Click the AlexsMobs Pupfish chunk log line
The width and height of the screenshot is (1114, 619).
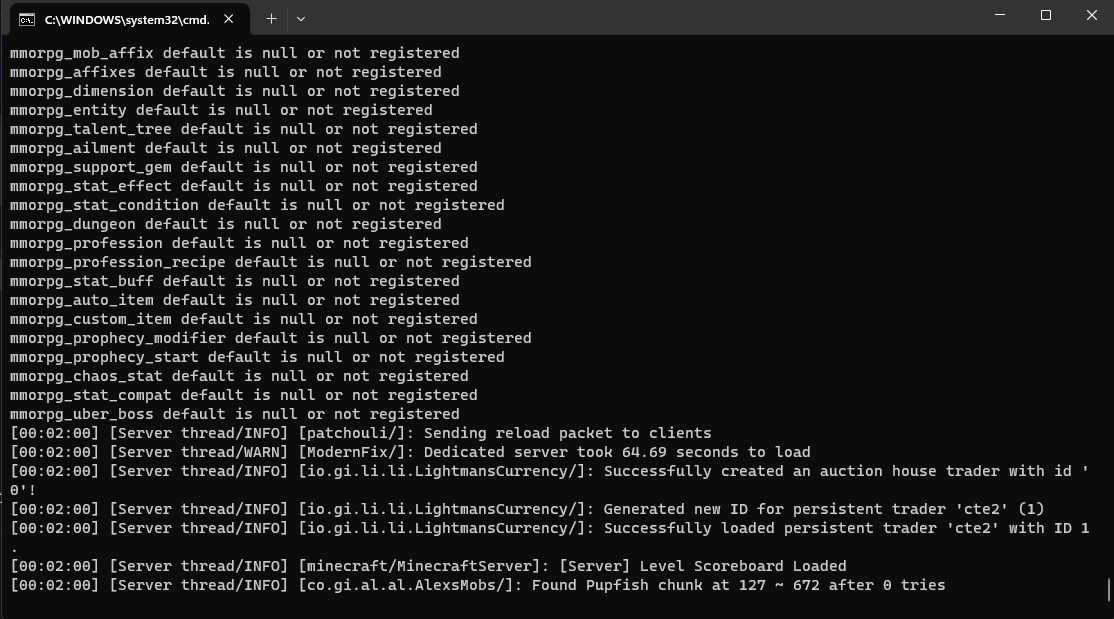tap(477, 585)
